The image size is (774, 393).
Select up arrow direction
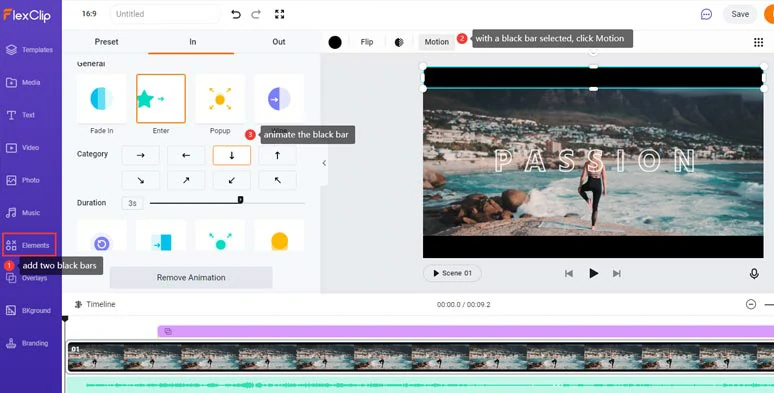(x=277, y=155)
